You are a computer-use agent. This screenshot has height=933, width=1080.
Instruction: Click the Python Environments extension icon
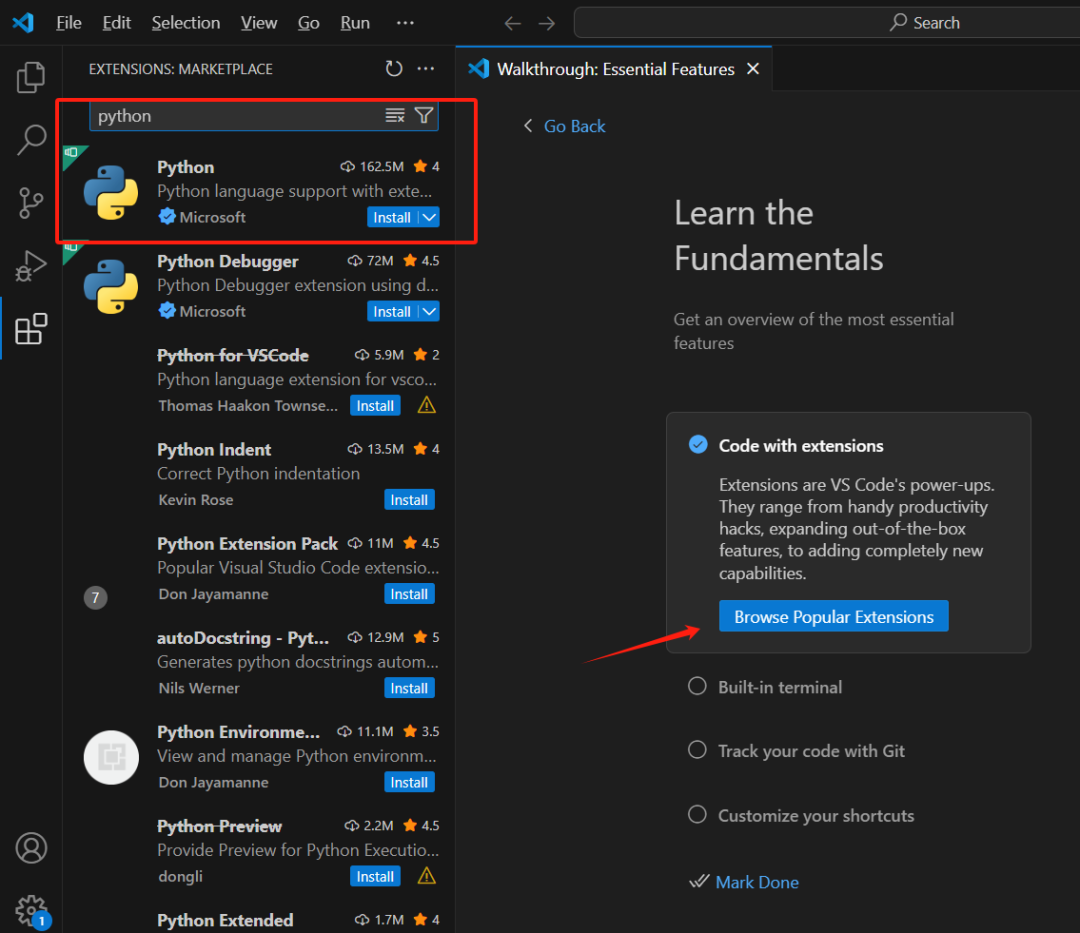[x=111, y=757]
